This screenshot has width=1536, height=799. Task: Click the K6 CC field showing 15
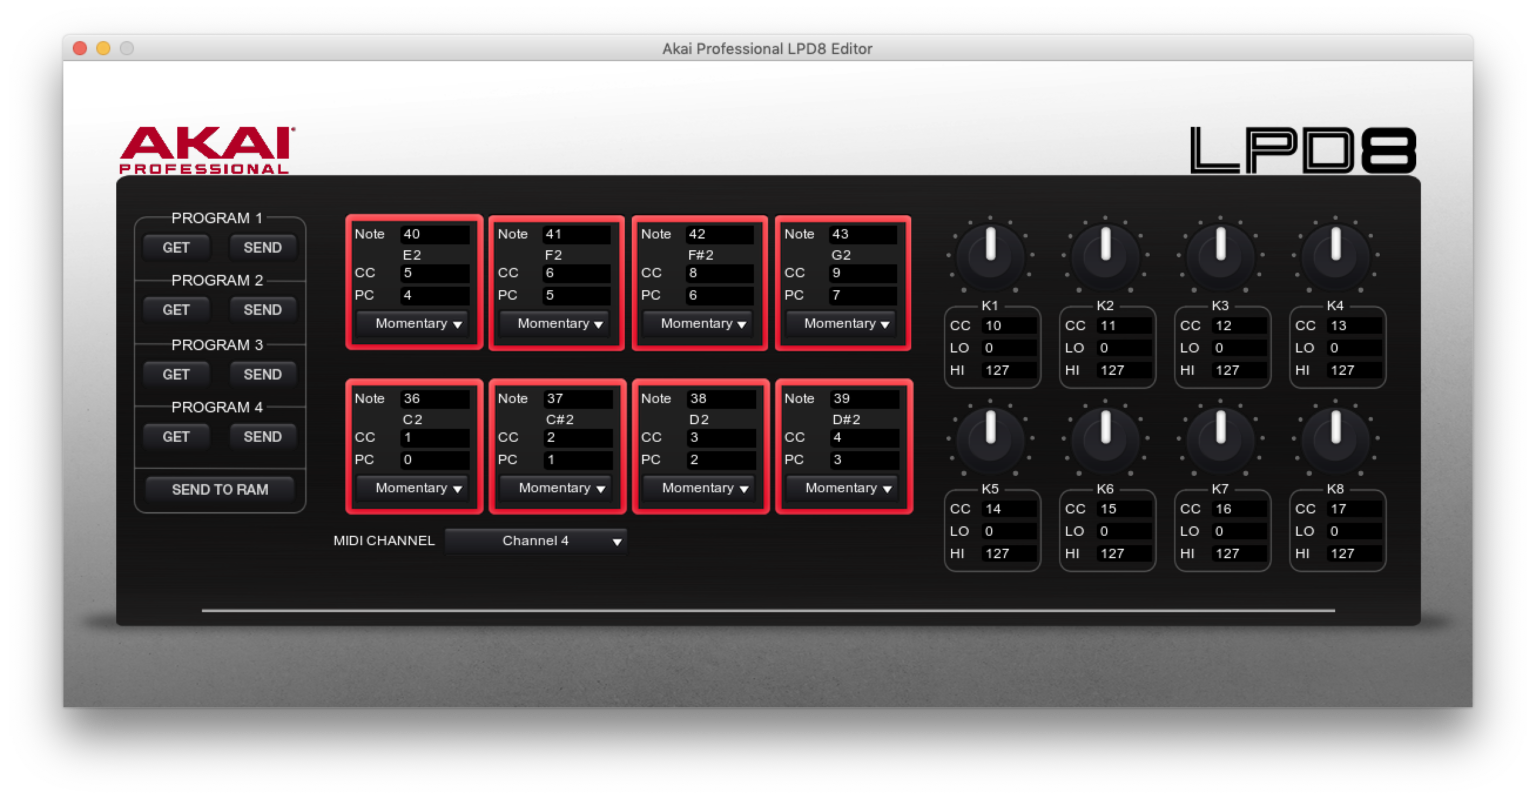(1124, 509)
